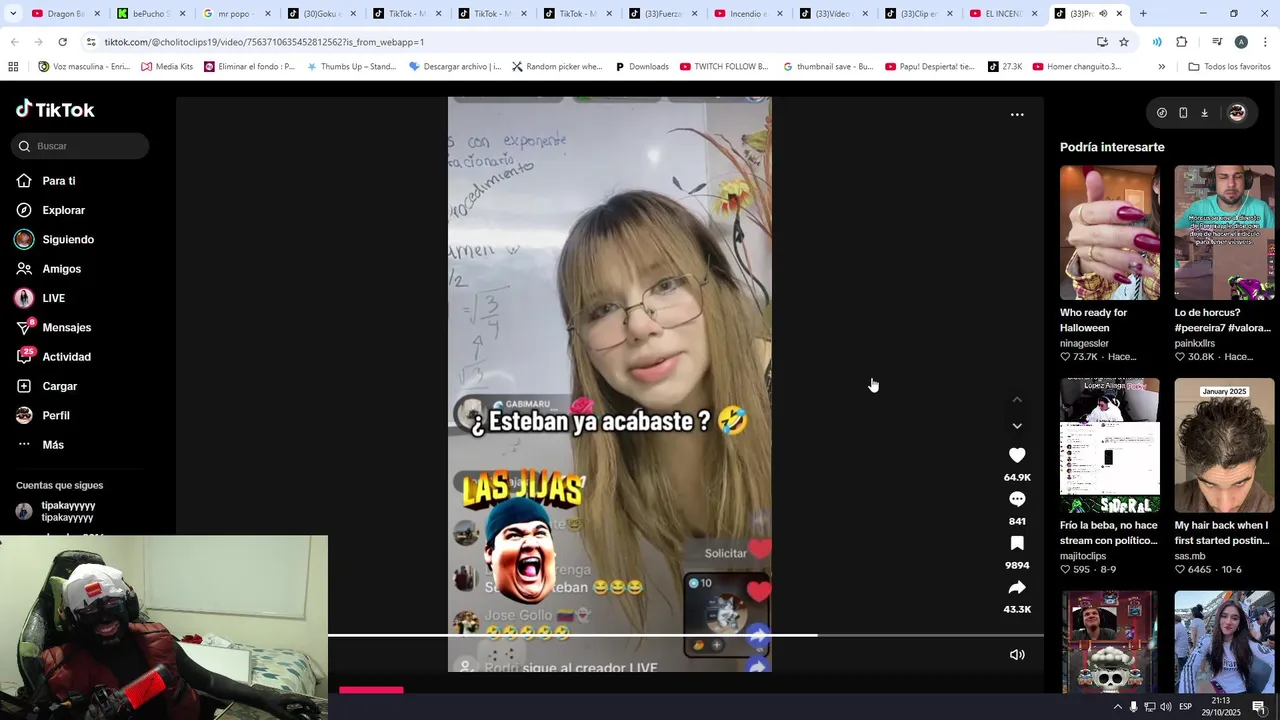Bookmark this page with star icon

tap(1124, 42)
